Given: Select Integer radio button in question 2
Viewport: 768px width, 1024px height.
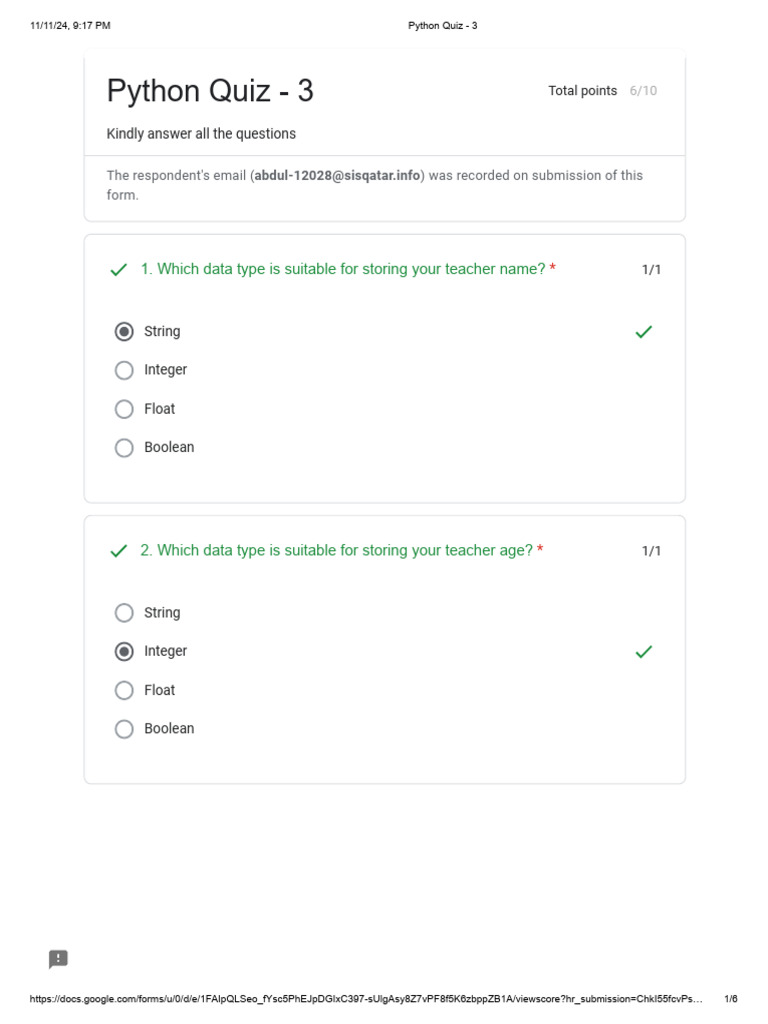Looking at the screenshot, I should coord(124,652).
